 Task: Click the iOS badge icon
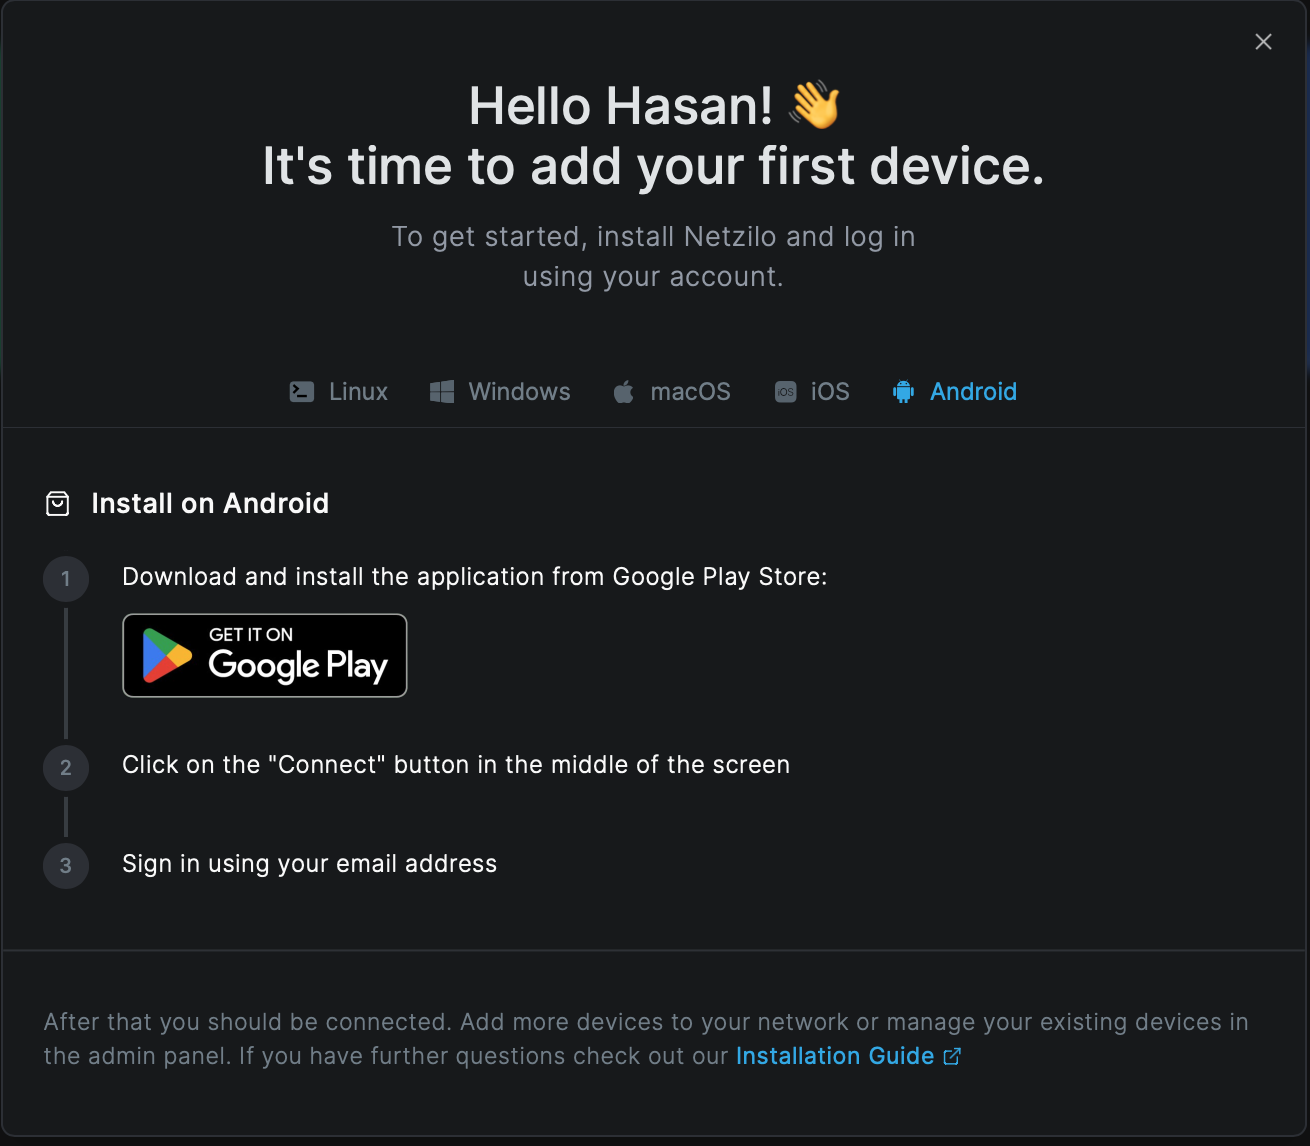[x=785, y=392]
